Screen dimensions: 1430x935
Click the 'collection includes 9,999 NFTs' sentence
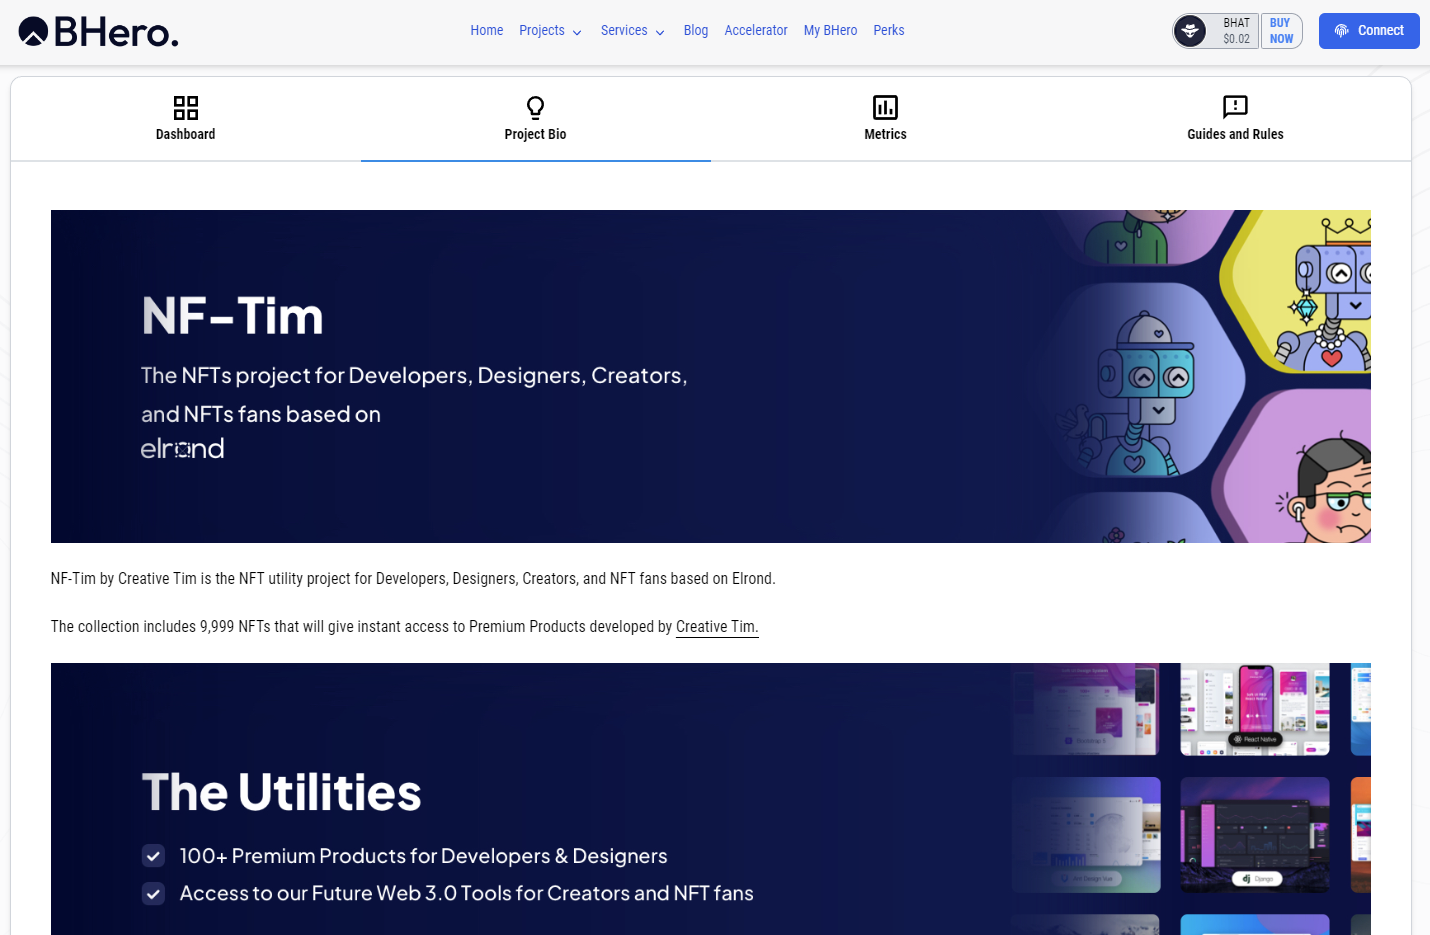405,627
